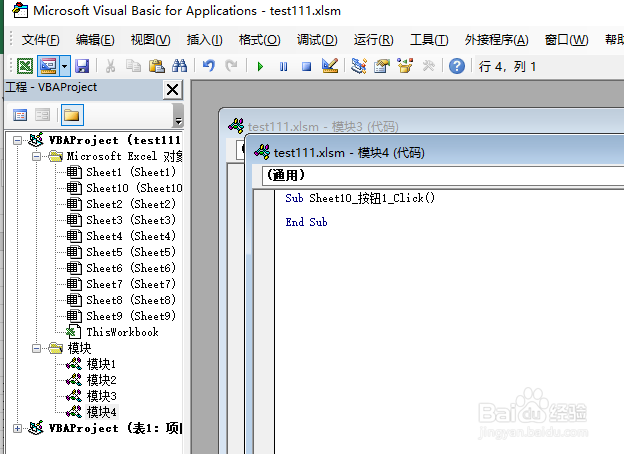
Task: Open the 工具(T) menu
Action: (x=429, y=40)
